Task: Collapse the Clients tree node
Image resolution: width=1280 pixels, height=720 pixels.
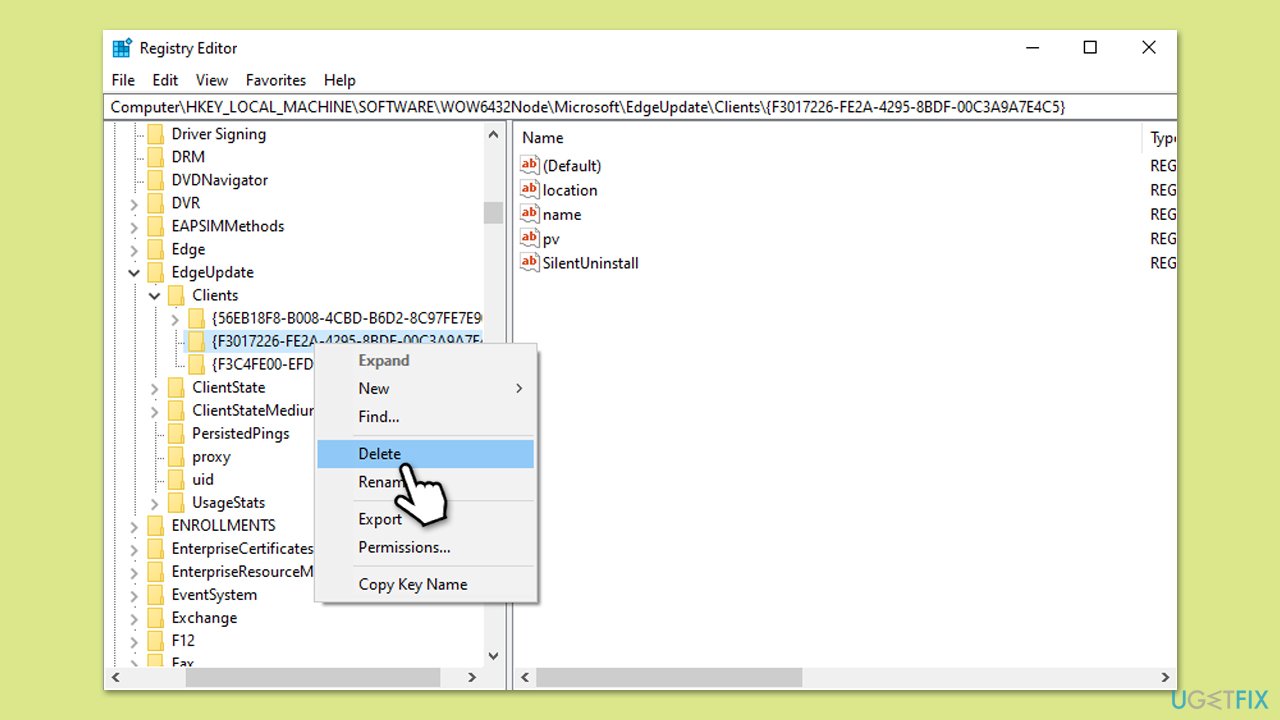Action: point(154,295)
